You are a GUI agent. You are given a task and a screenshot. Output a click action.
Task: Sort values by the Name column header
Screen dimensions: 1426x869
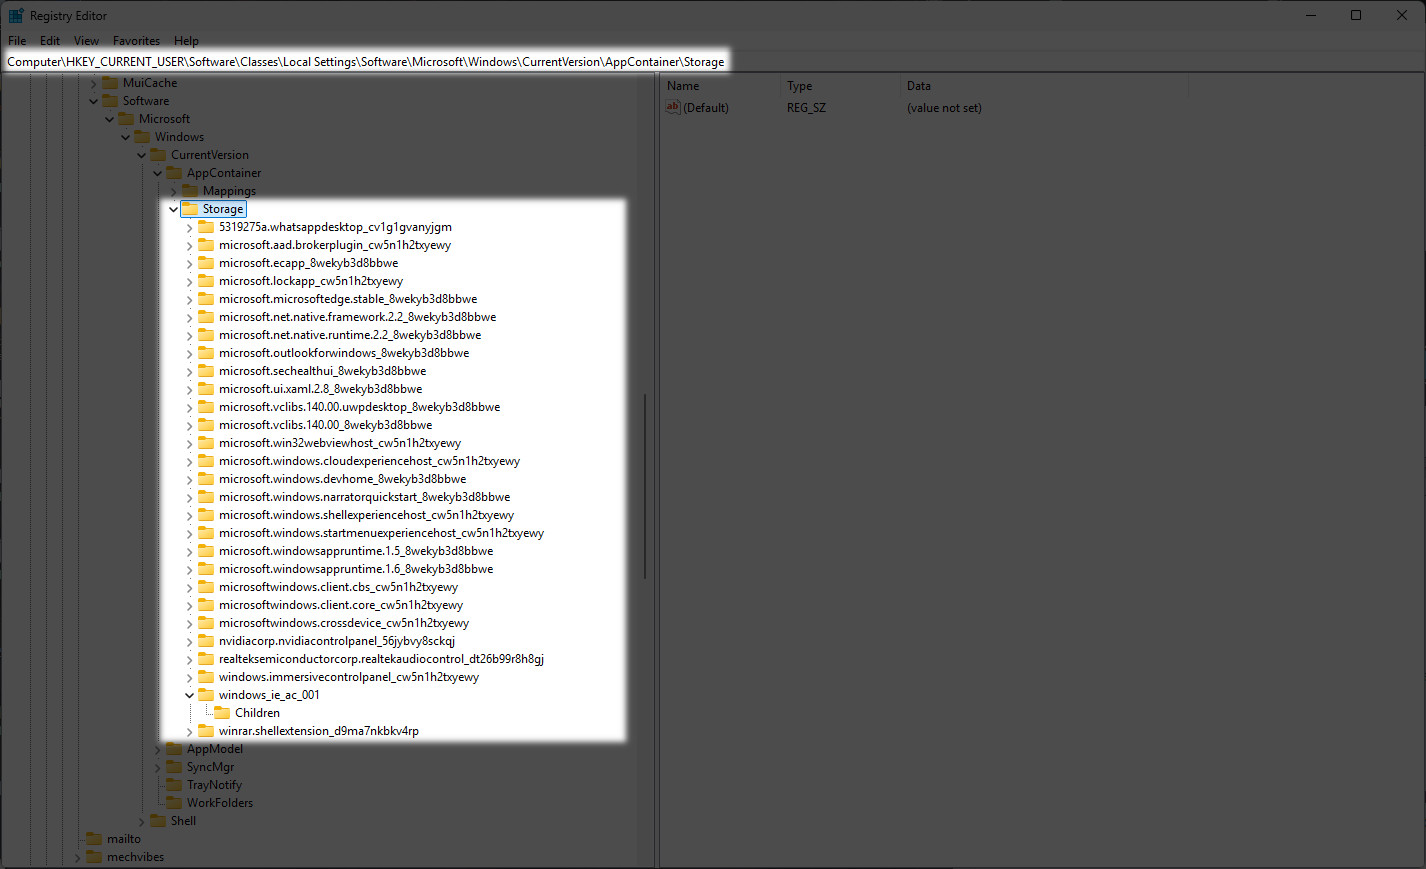(720, 86)
